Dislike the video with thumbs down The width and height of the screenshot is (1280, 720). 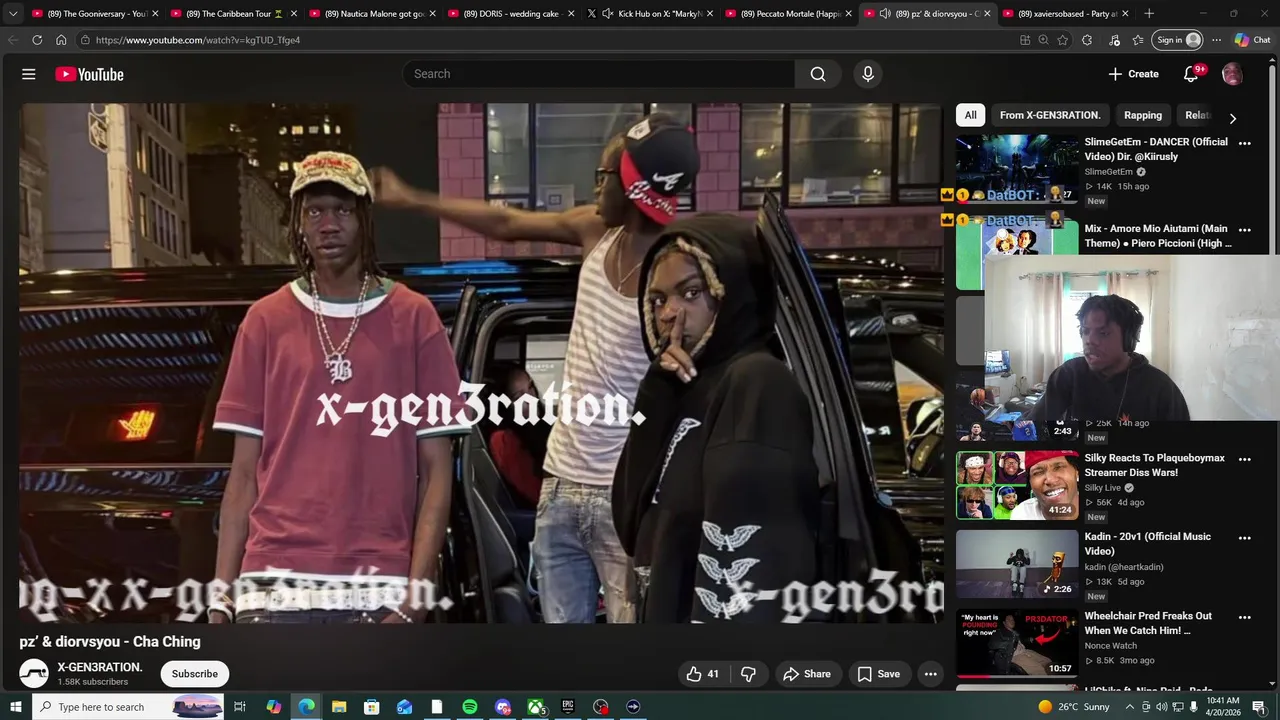click(748, 674)
